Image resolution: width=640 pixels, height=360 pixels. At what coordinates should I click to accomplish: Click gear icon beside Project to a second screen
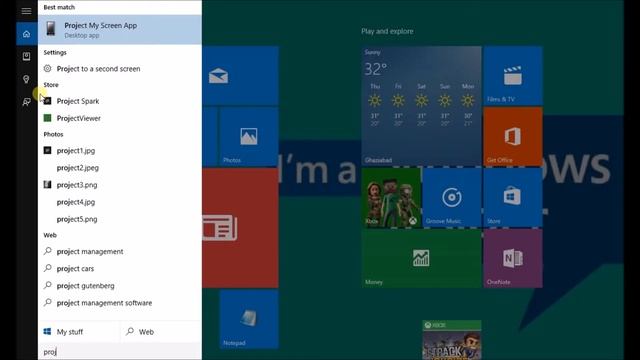(x=48, y=69)
